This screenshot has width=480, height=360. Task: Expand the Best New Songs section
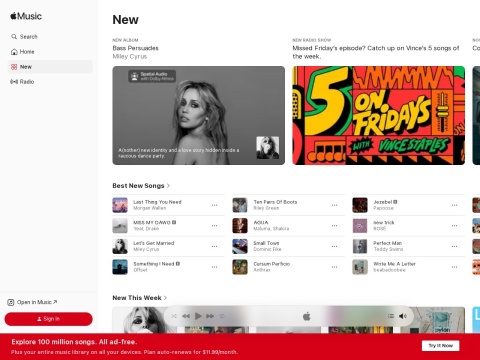click(141, 186)
